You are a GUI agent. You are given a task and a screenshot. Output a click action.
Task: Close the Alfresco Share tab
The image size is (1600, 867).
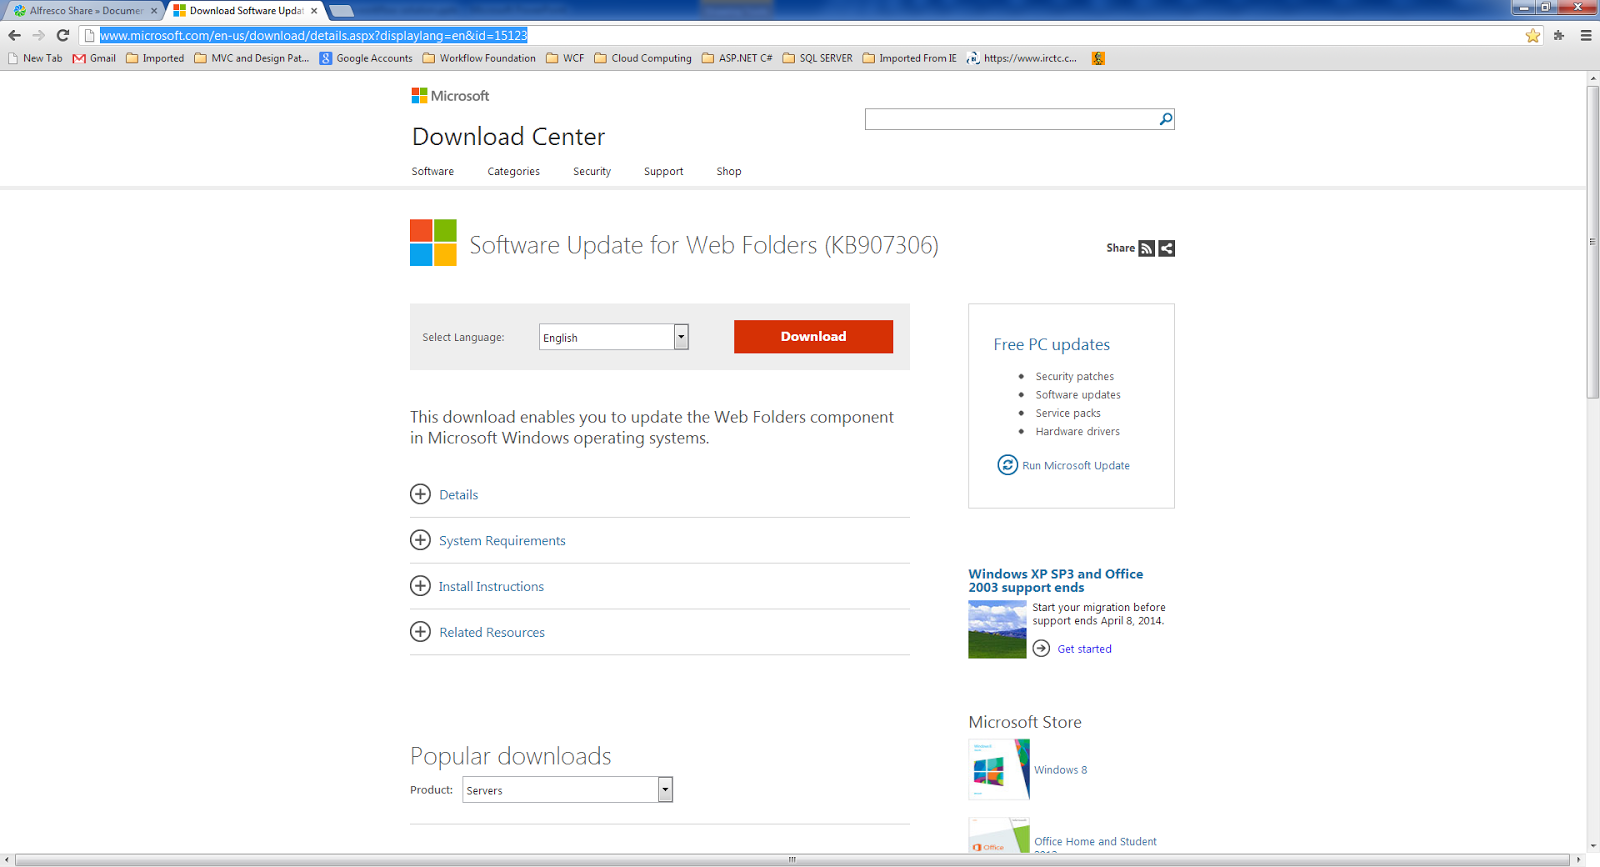pos(154,11)
